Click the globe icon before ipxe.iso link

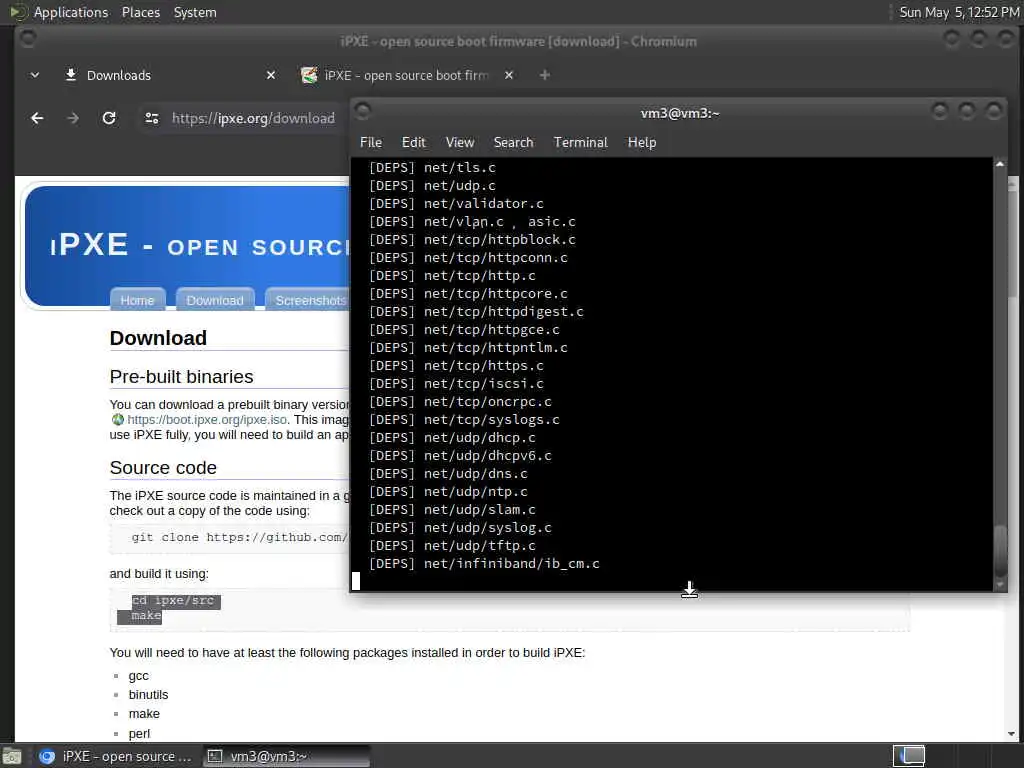[x=118, y=419]
